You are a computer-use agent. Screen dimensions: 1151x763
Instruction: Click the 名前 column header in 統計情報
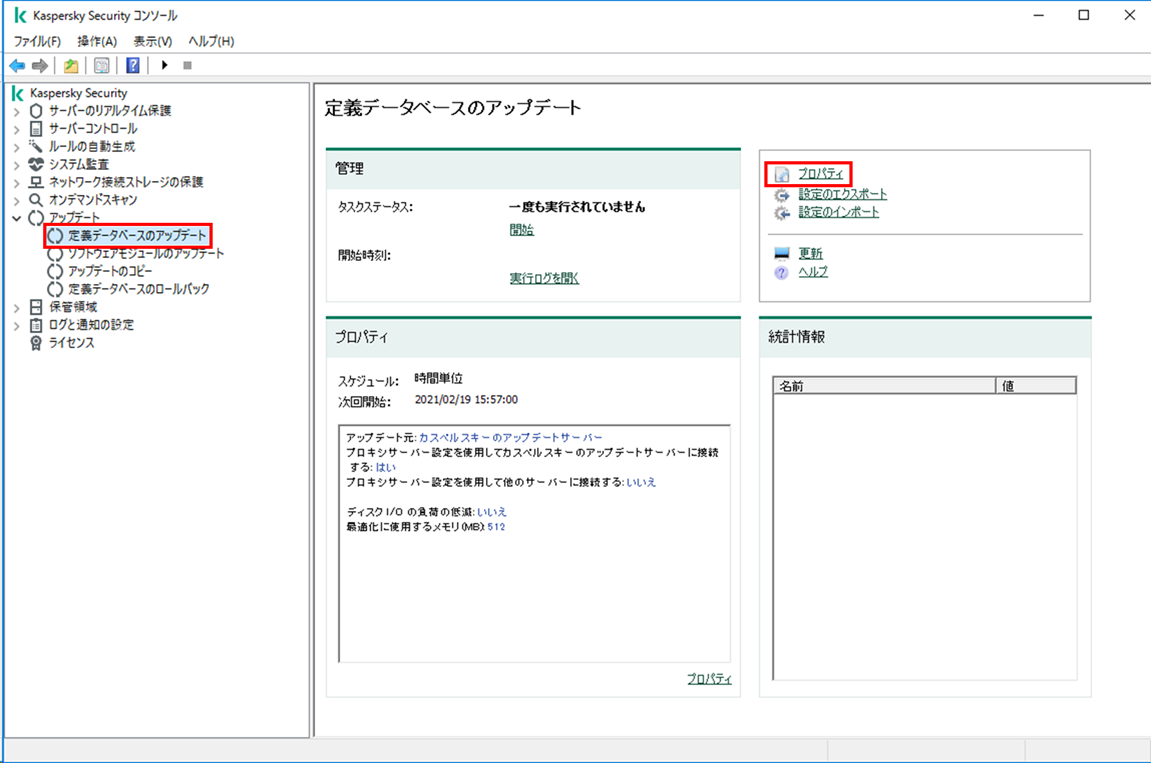pyautogui.click(x=885, y=386)
